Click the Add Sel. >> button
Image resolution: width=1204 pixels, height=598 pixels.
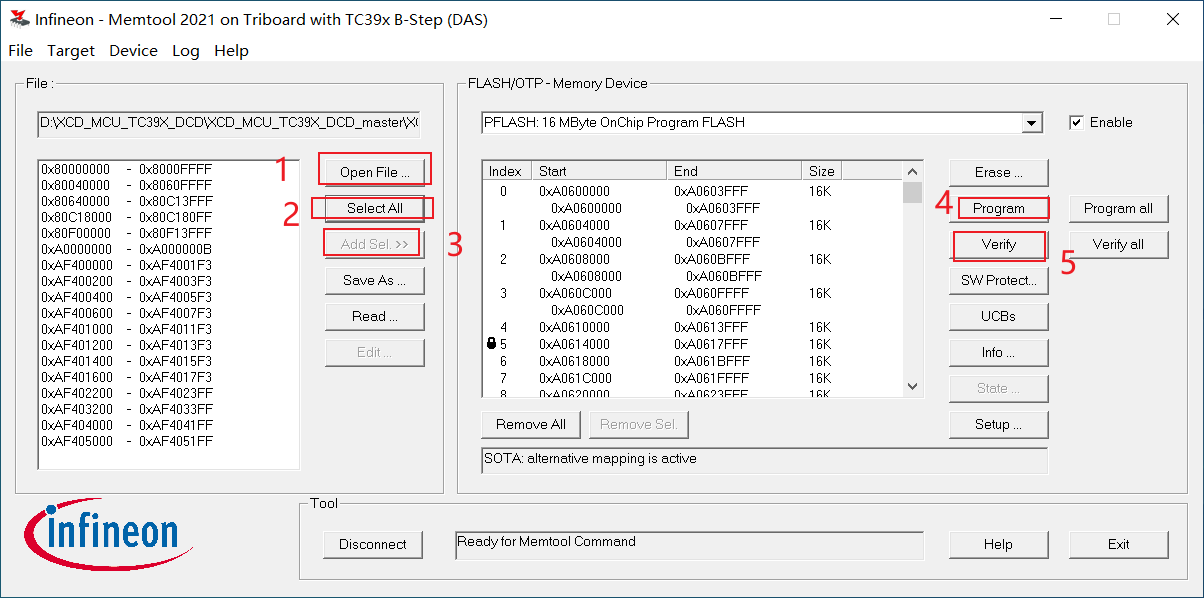point(375,244)
